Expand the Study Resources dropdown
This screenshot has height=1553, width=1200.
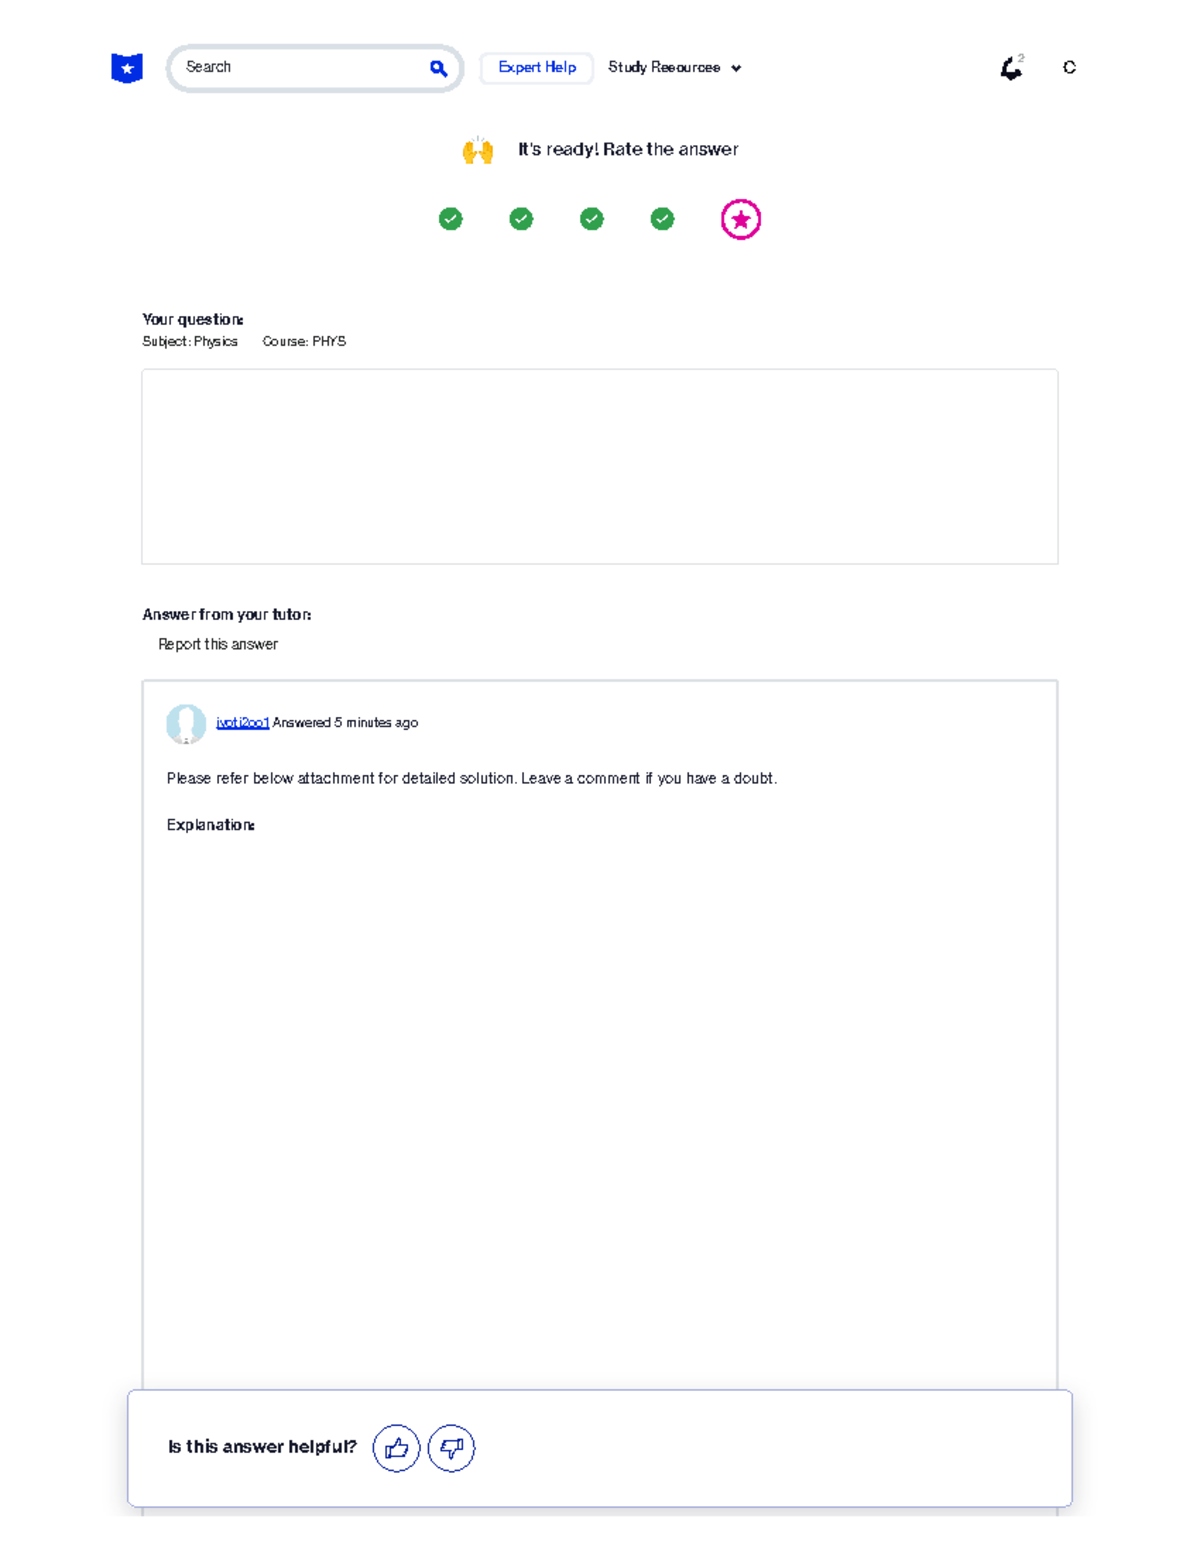point(674,68)
